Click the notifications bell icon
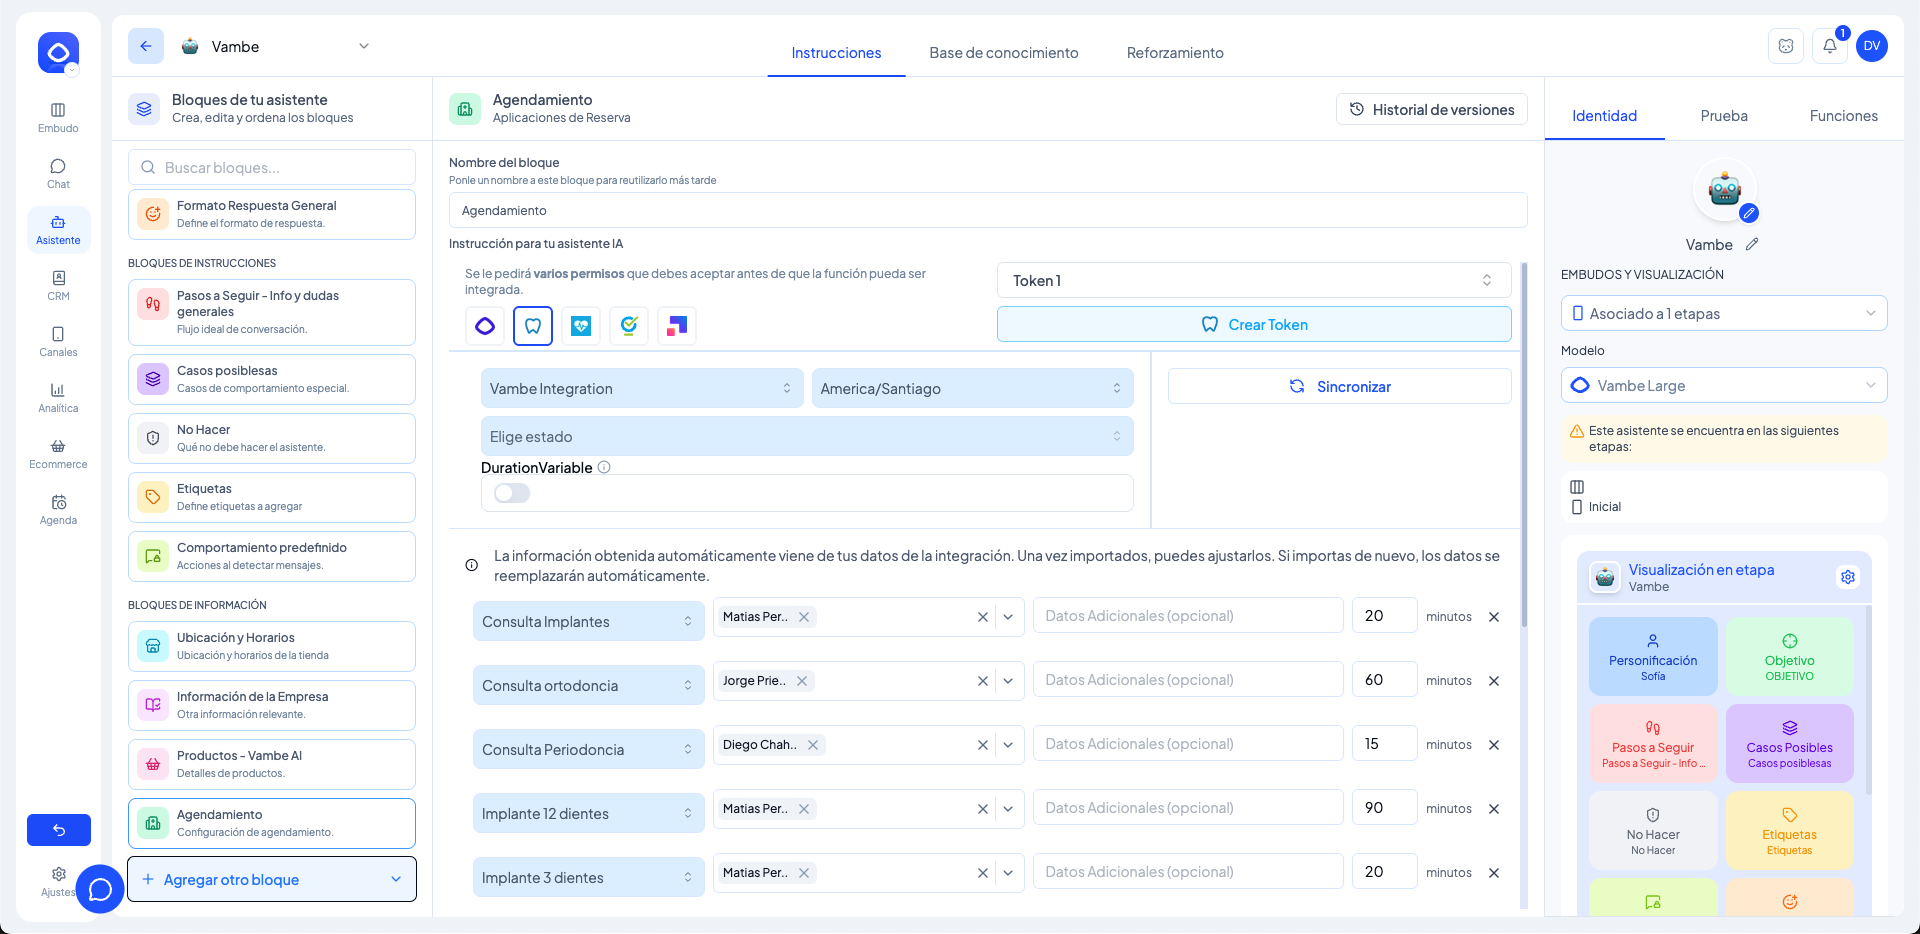Viewport: 1920px width, 934px height. pyautogui.click(x=1829, y=46)
